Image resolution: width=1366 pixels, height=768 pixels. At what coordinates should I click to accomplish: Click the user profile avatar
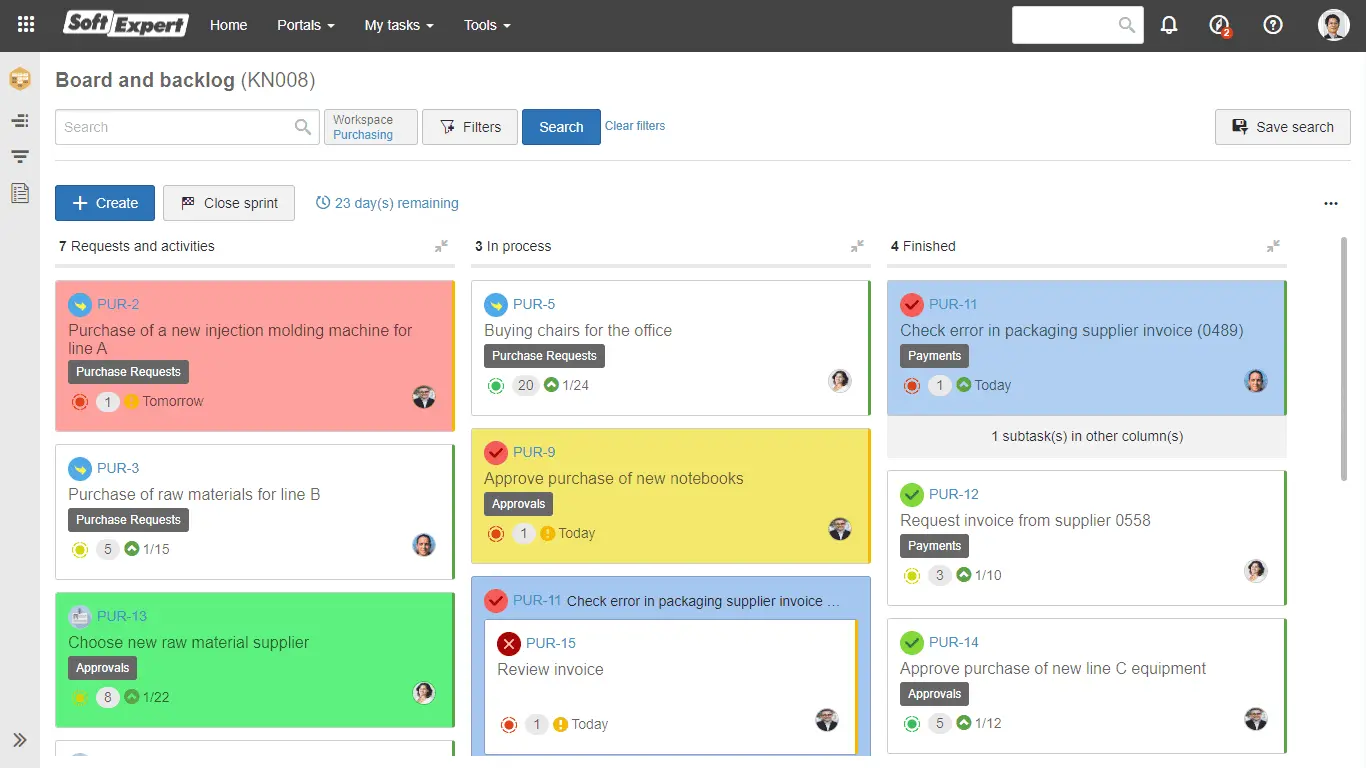pyautogui.click(x=1334, y=25)
